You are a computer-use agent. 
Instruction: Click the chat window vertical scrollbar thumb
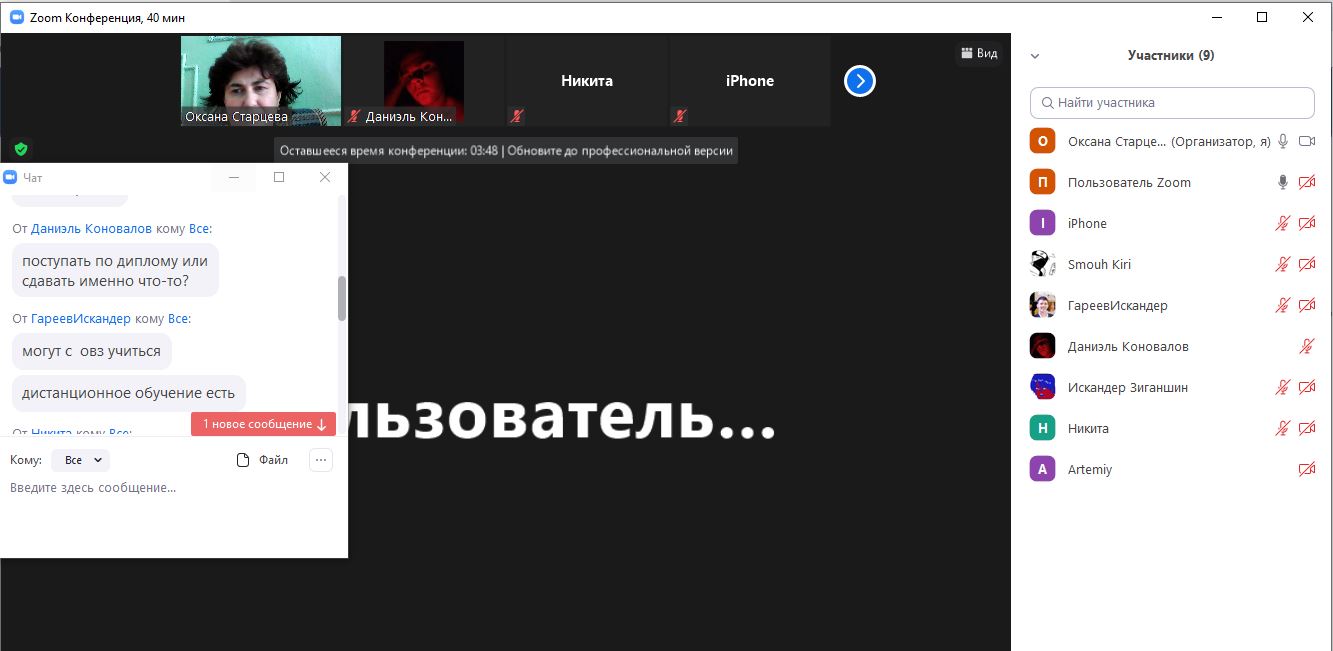342,298
